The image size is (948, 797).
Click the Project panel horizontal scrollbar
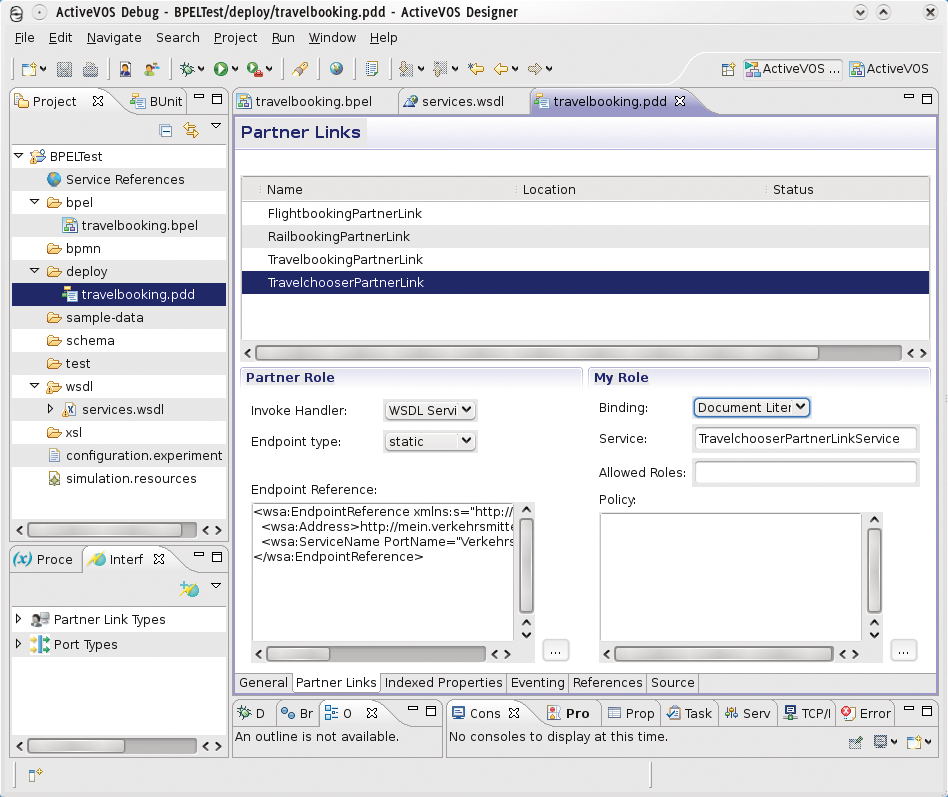105,530
